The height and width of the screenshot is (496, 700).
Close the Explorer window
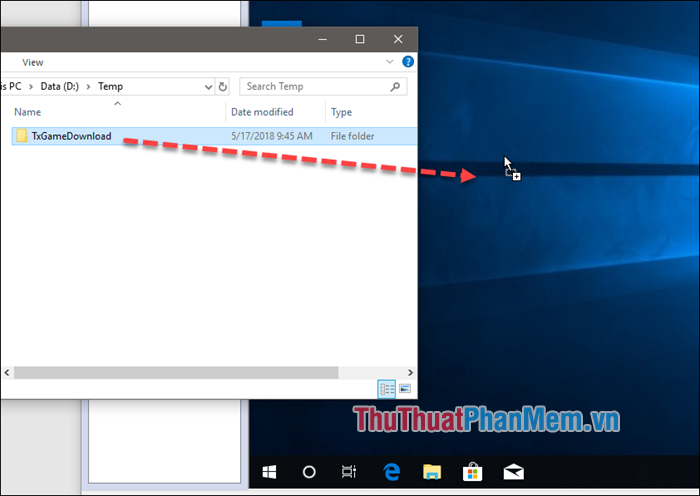click(398, 39)
